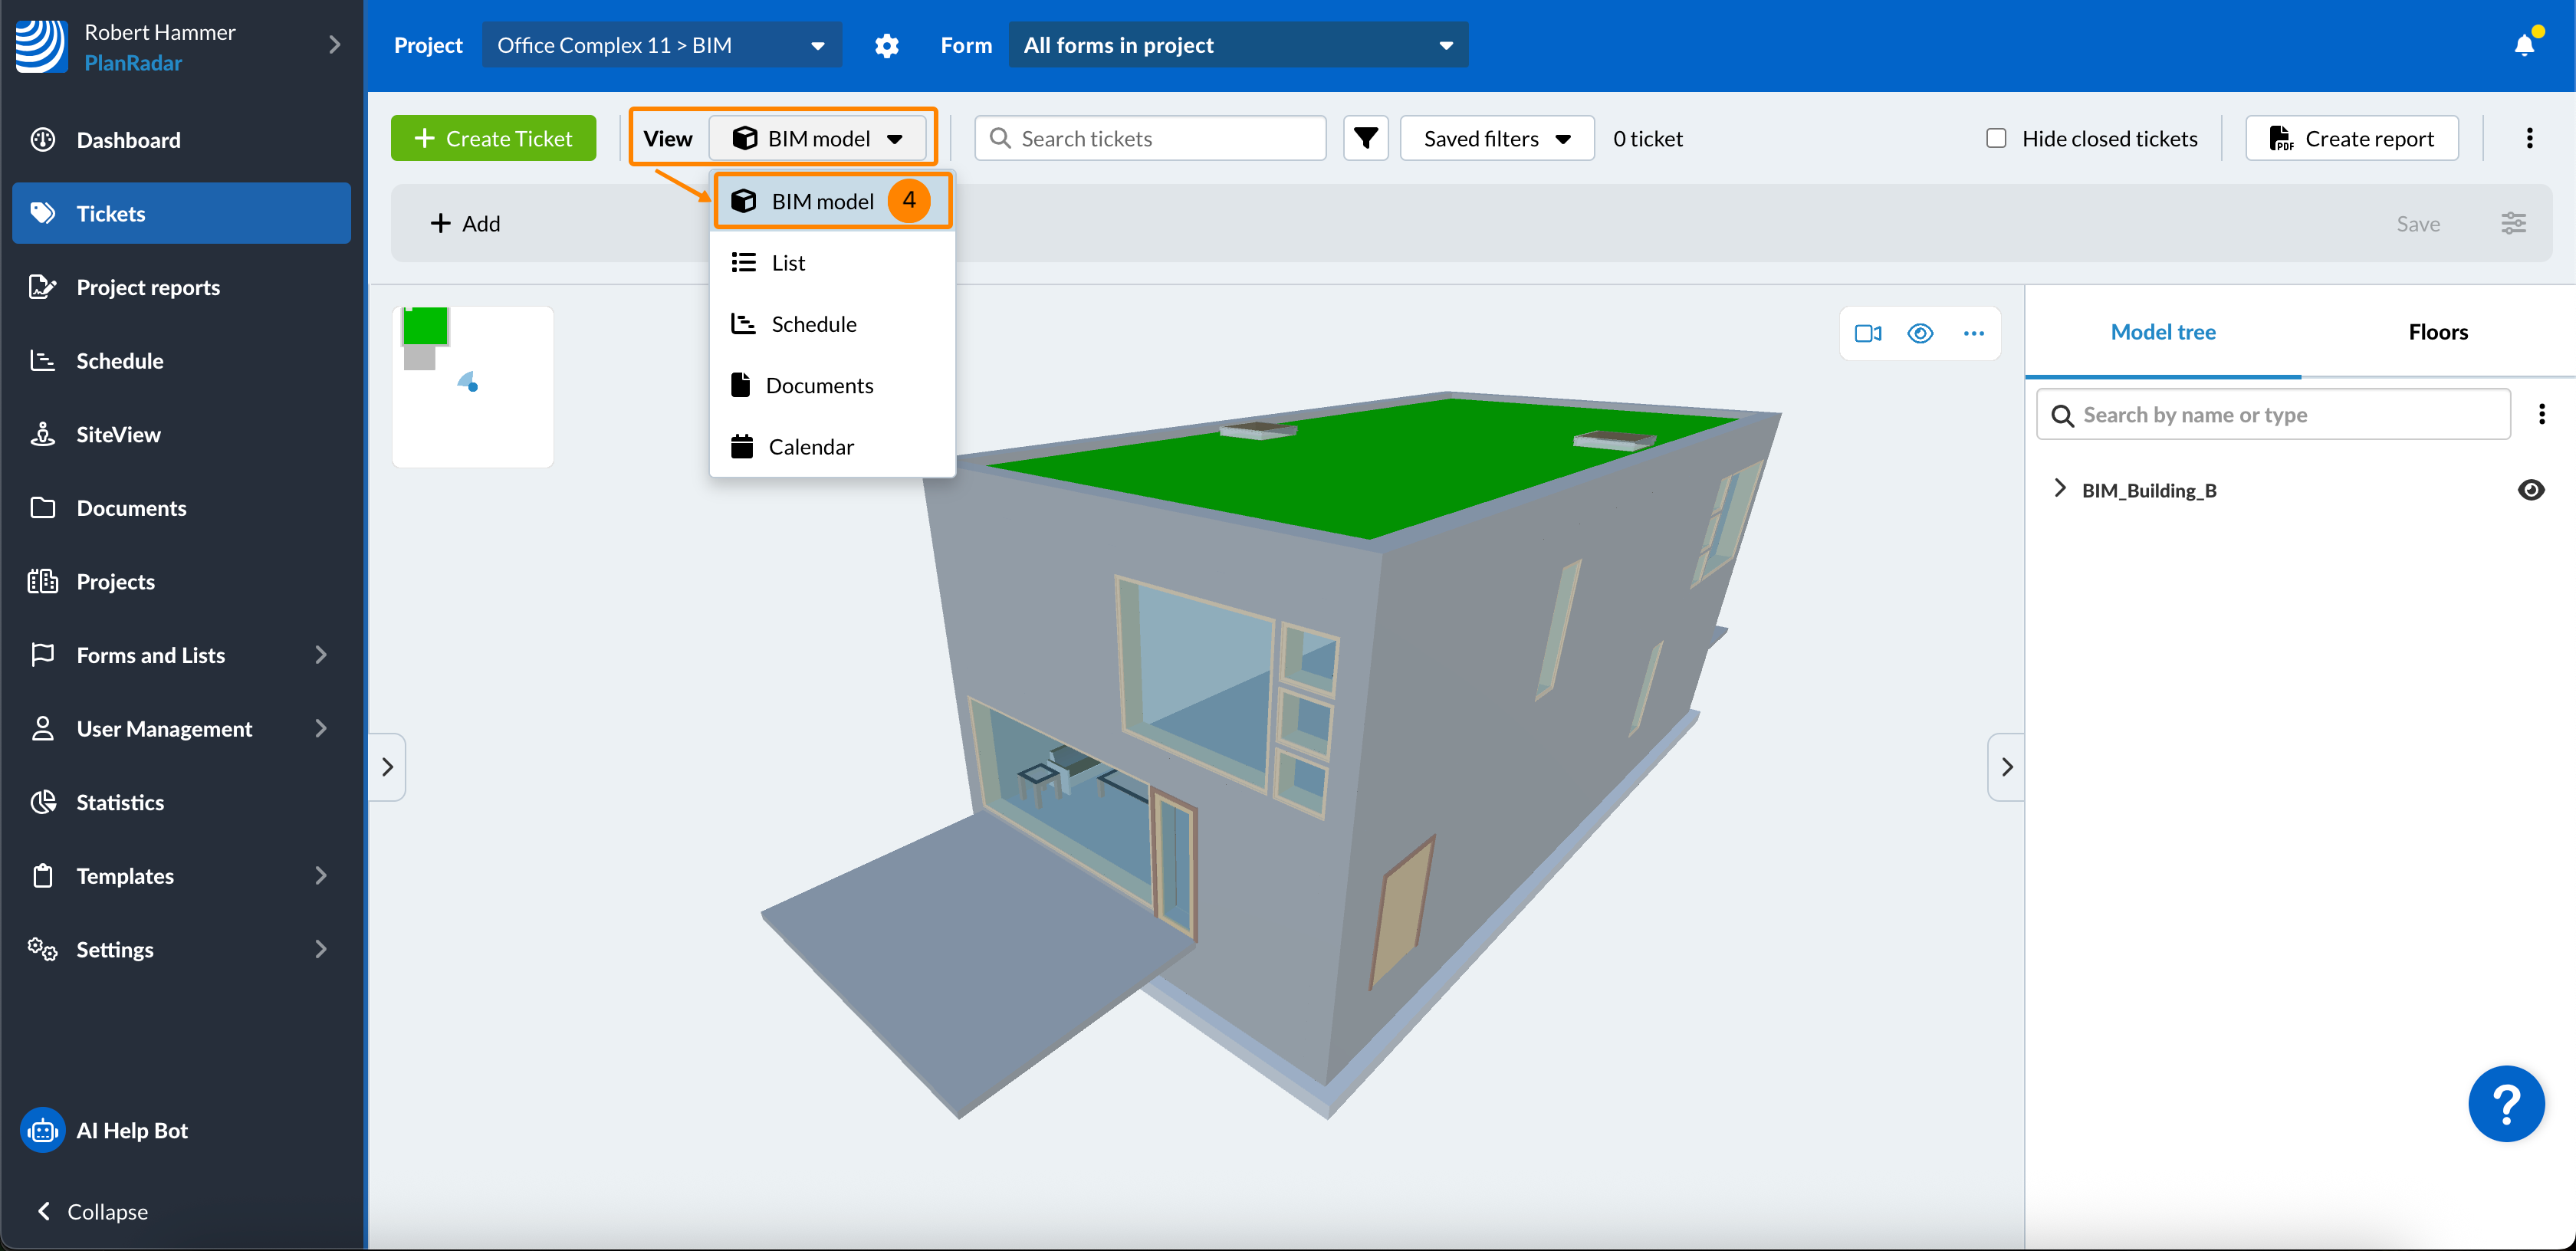Viewport: 2576px width, 1251px height.
Task: Click the camera view icon in viewer
Action: (1867, 333)
